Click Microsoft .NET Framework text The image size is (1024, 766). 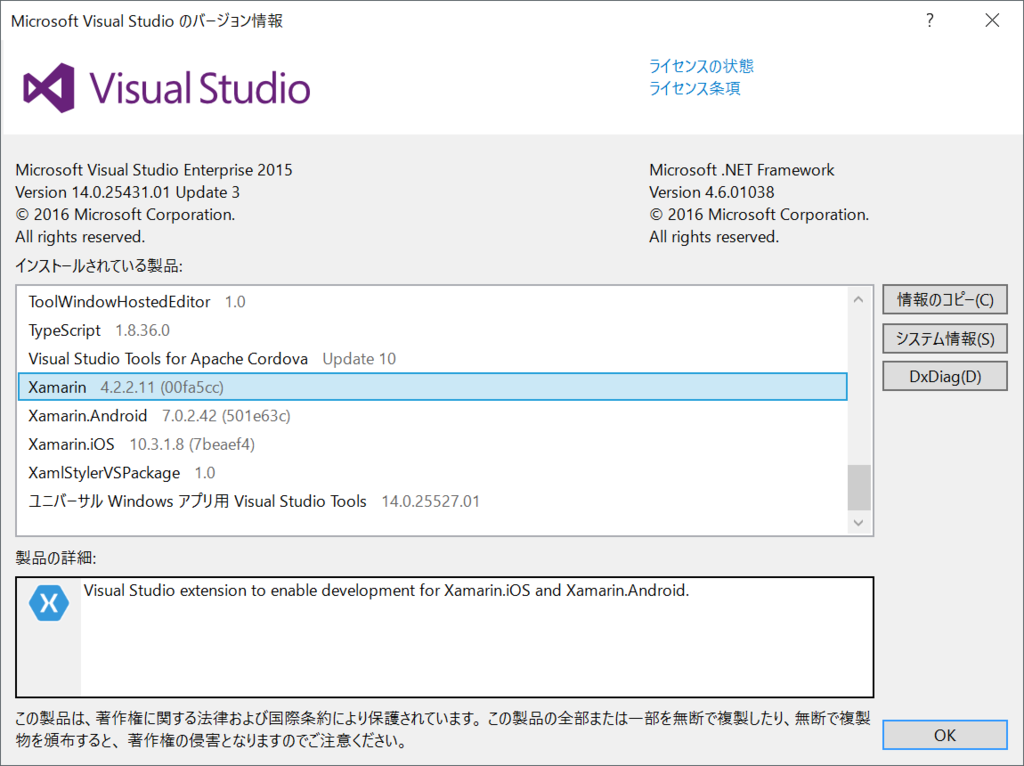pyautogui.click(x=741, y=170)
